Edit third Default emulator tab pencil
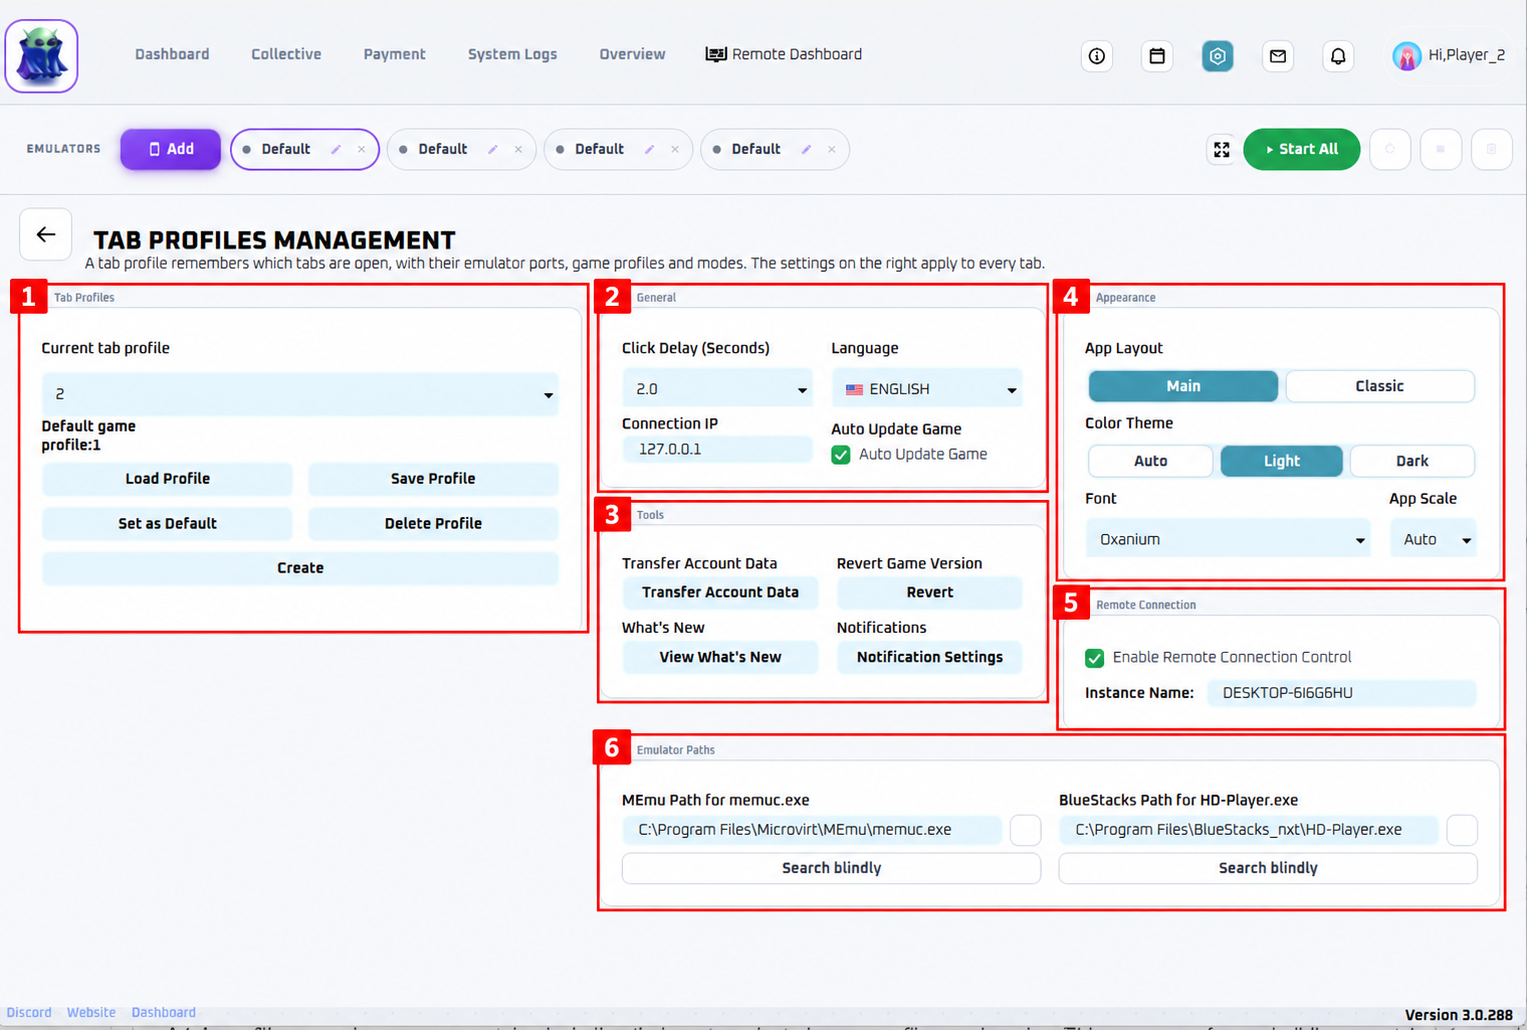 650,150
